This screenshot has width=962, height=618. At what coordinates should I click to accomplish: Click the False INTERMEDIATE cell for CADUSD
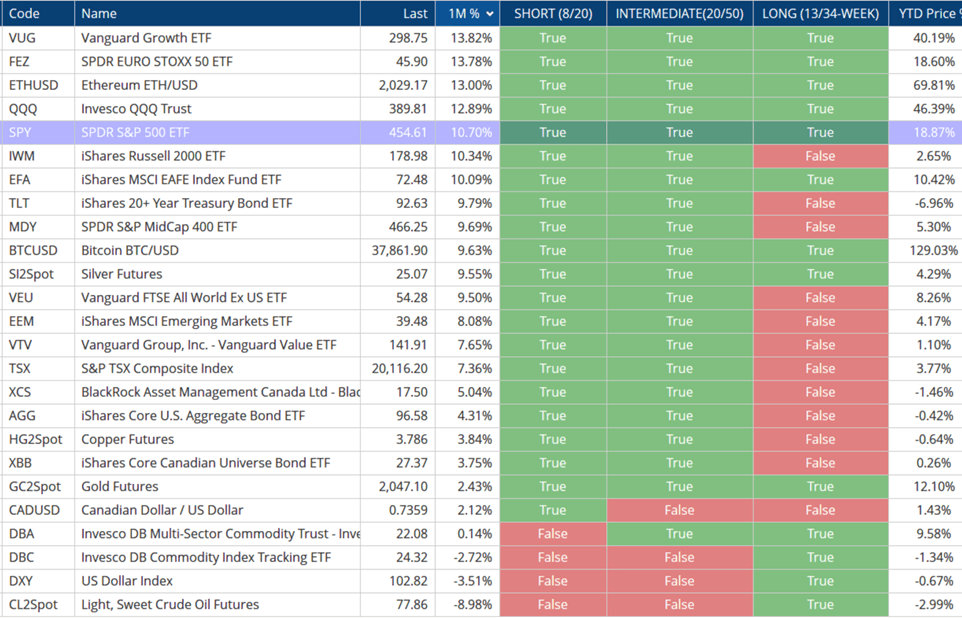coord(679,510)
